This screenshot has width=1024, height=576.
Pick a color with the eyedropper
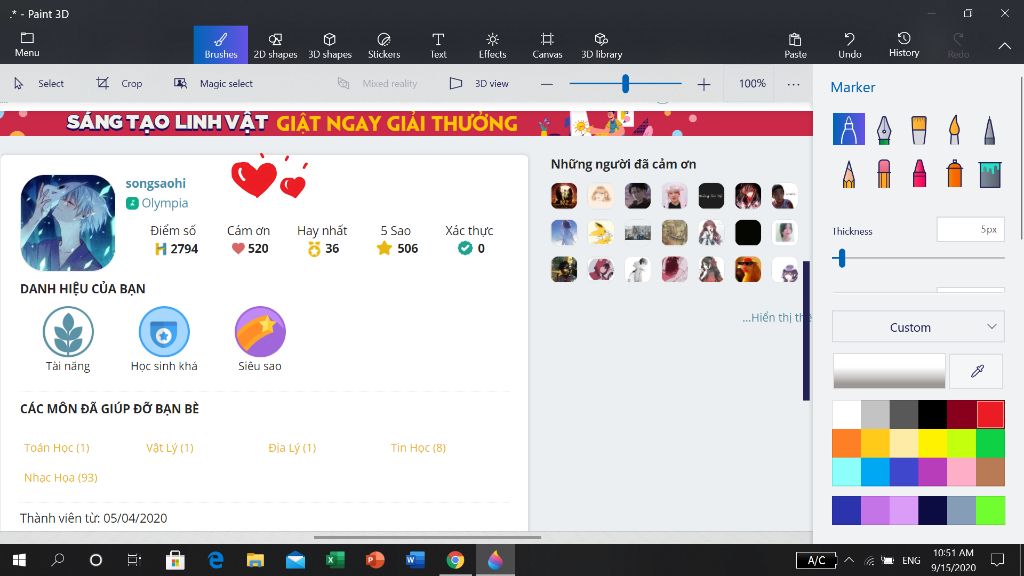[x=977, y=371]
